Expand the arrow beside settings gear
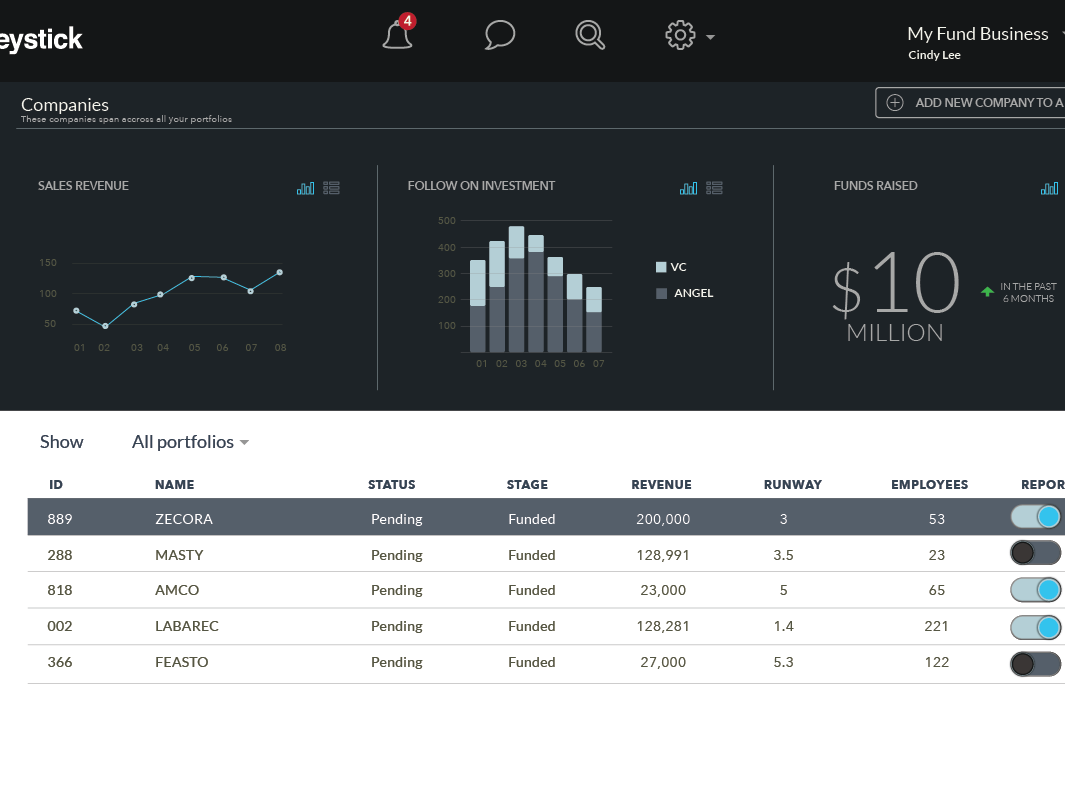The image size is (1065, 799). (x=710, y=37)
